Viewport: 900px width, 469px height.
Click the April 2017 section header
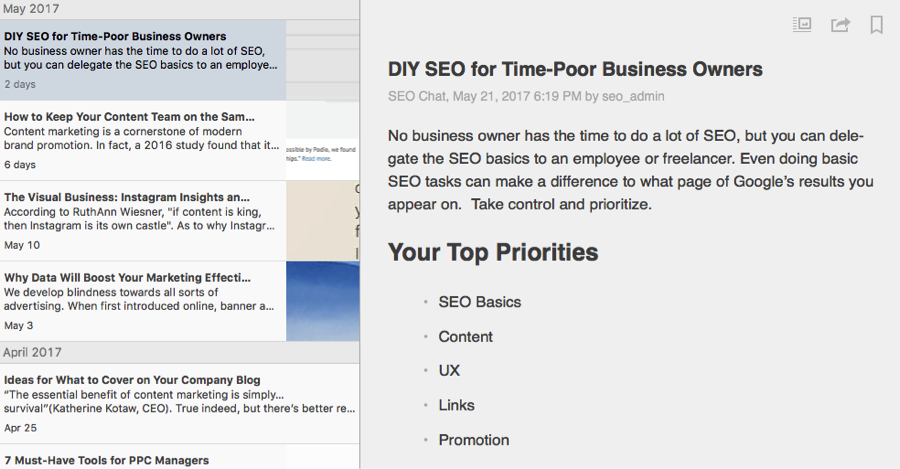[180, 352]
